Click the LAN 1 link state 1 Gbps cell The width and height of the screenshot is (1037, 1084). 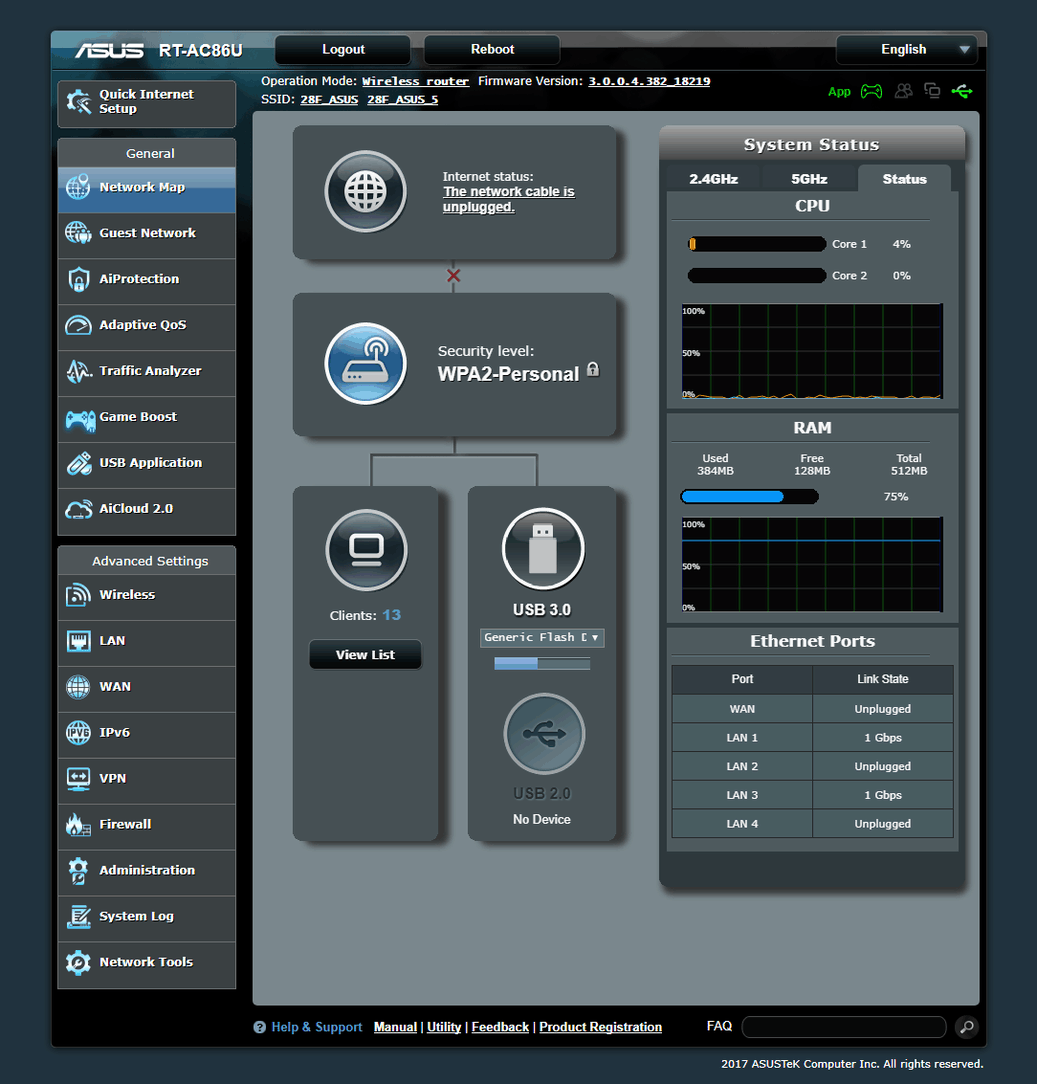[x=883, y=738]
